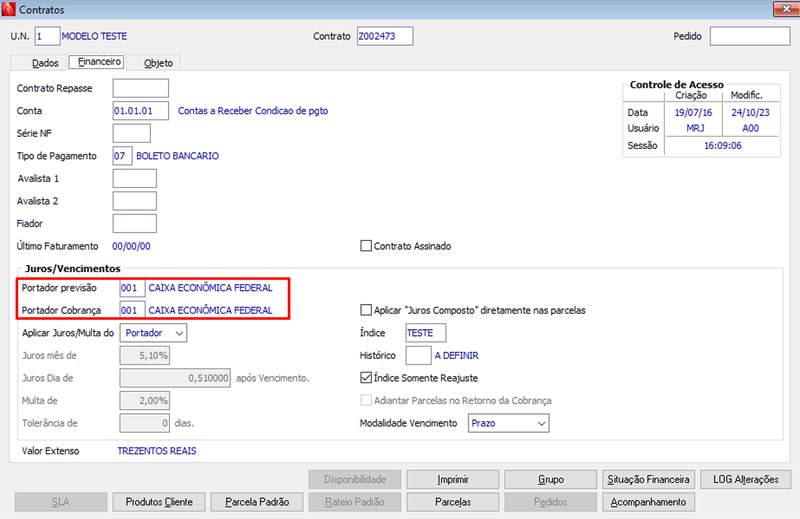Image resolution: width=800 pixels, height=519 pixels.
Task: Click the Imprimir button
Action: 453,479
